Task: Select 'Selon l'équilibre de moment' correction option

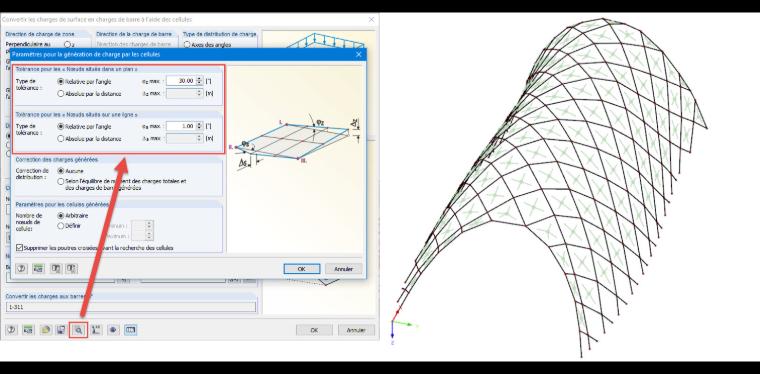Action: pyautogui.click(x=61, y=181)
